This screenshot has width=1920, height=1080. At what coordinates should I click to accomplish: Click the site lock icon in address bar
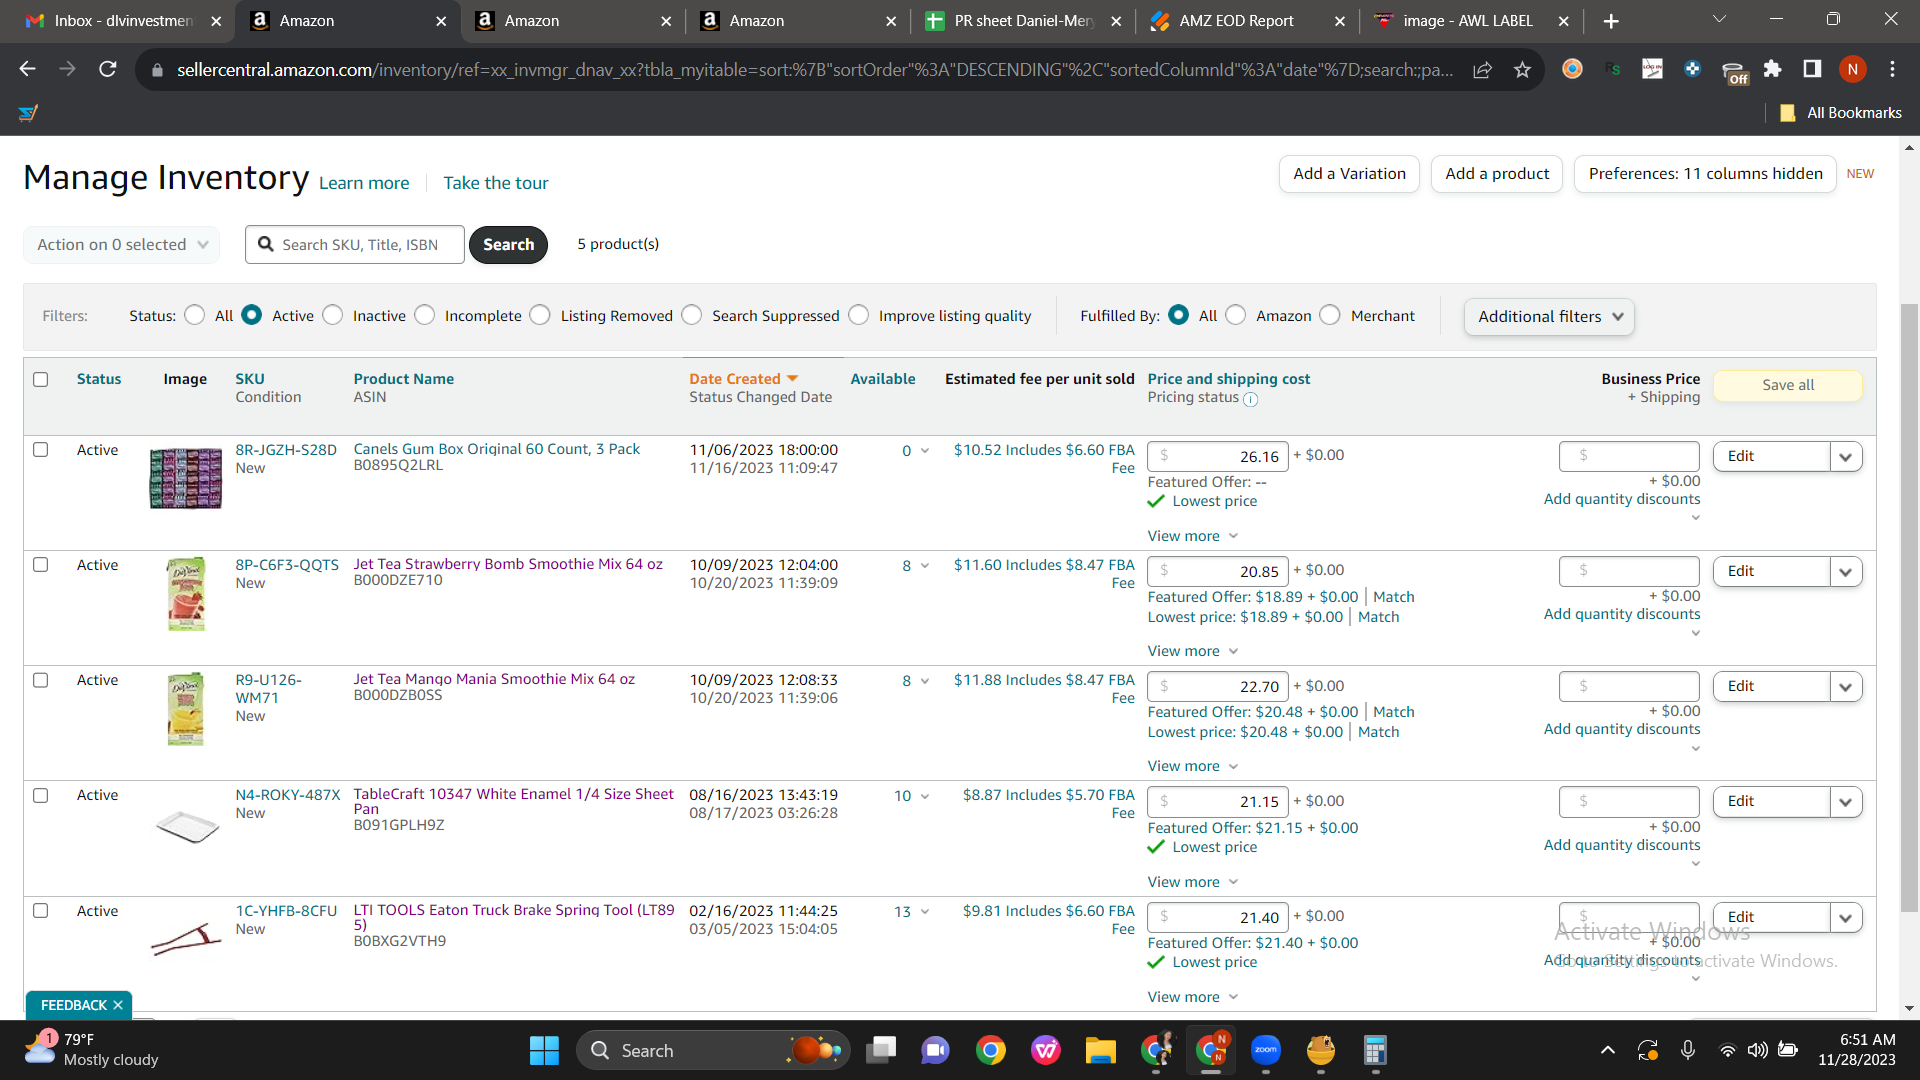coord(157,70)
